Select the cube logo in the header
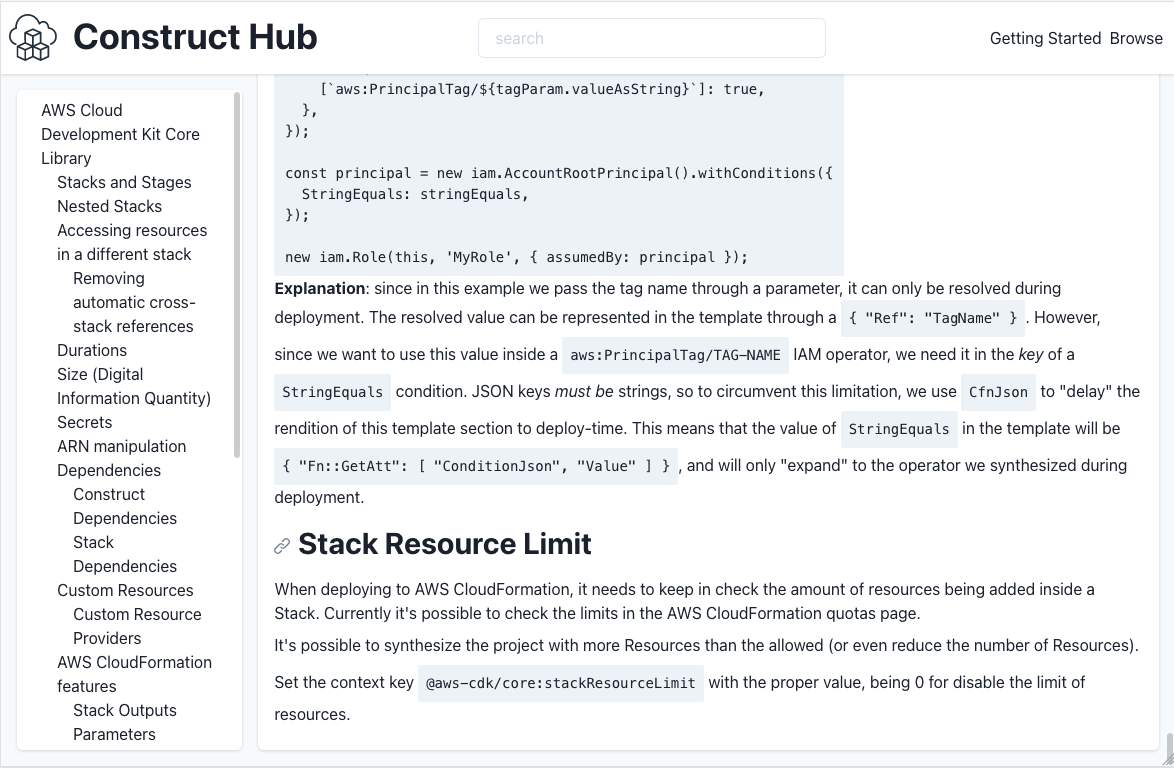1174x768 pixels. [32, 37]
